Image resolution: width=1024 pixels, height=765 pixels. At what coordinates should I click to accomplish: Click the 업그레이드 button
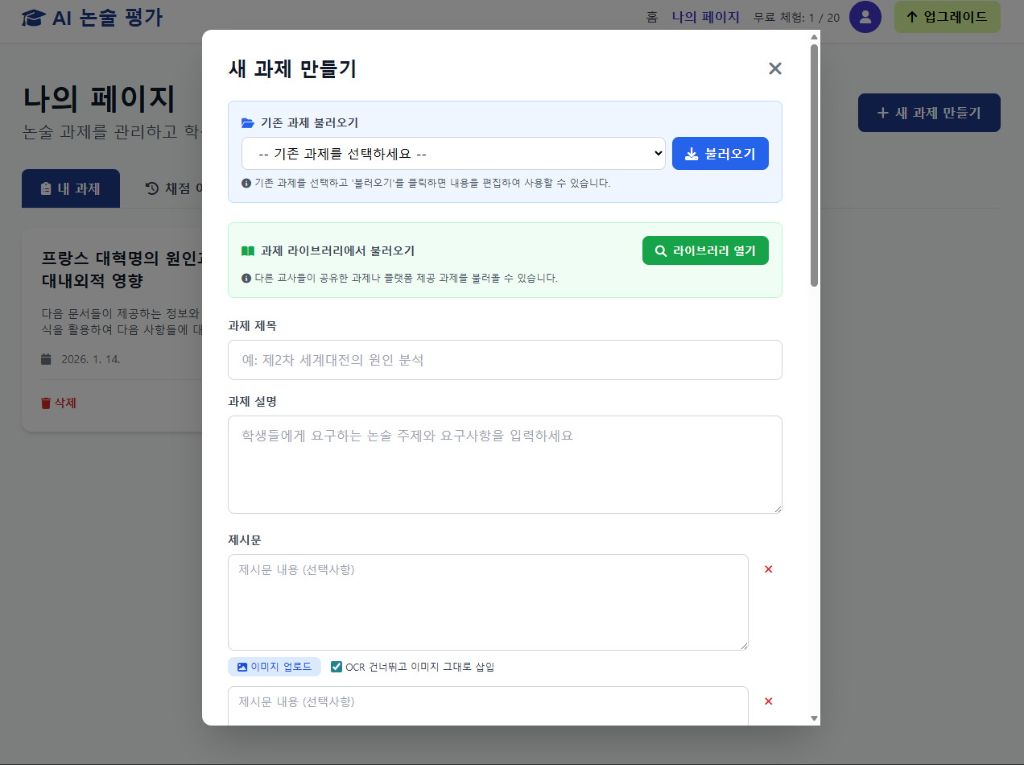click(946, 17)
